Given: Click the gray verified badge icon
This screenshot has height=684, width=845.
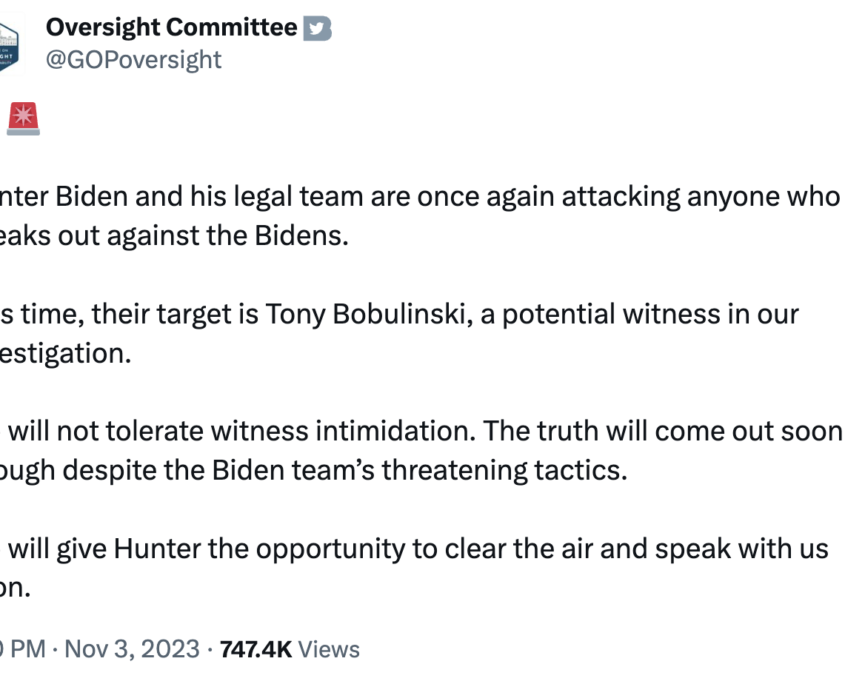Looking at the screenshot, I should [x=317, y=28].
